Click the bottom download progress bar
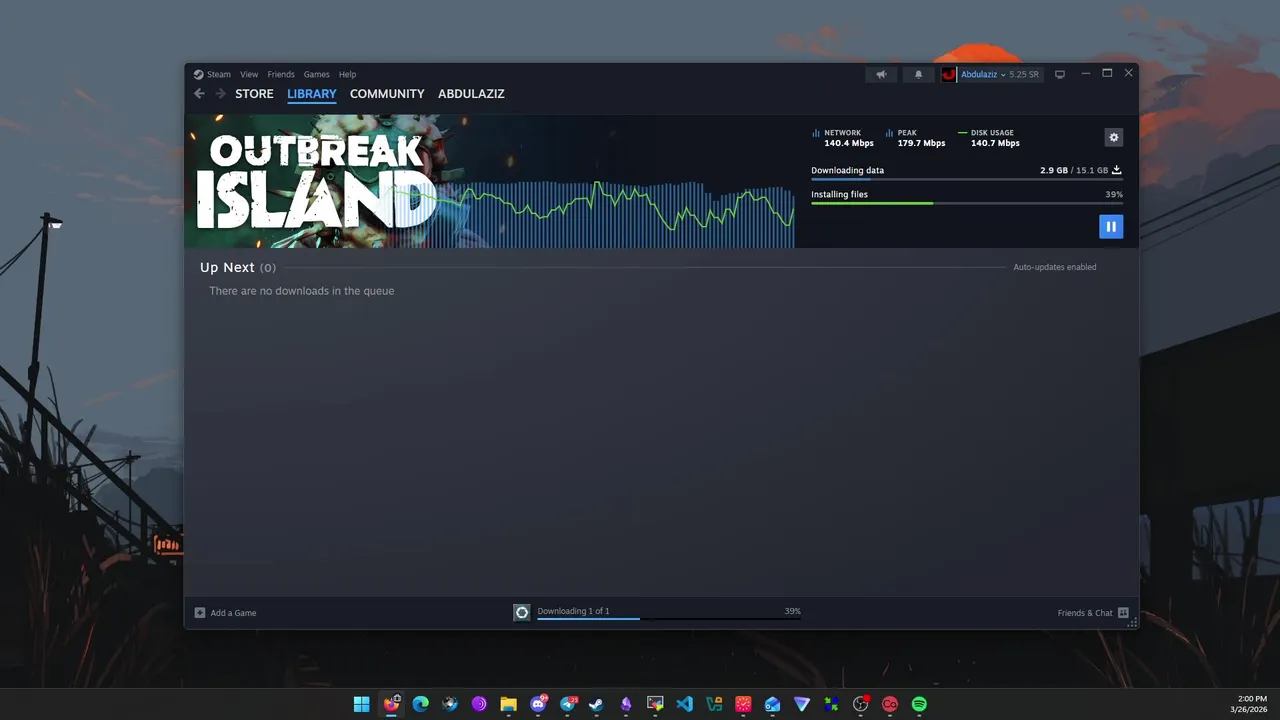1280x720 pixels. 669,619
